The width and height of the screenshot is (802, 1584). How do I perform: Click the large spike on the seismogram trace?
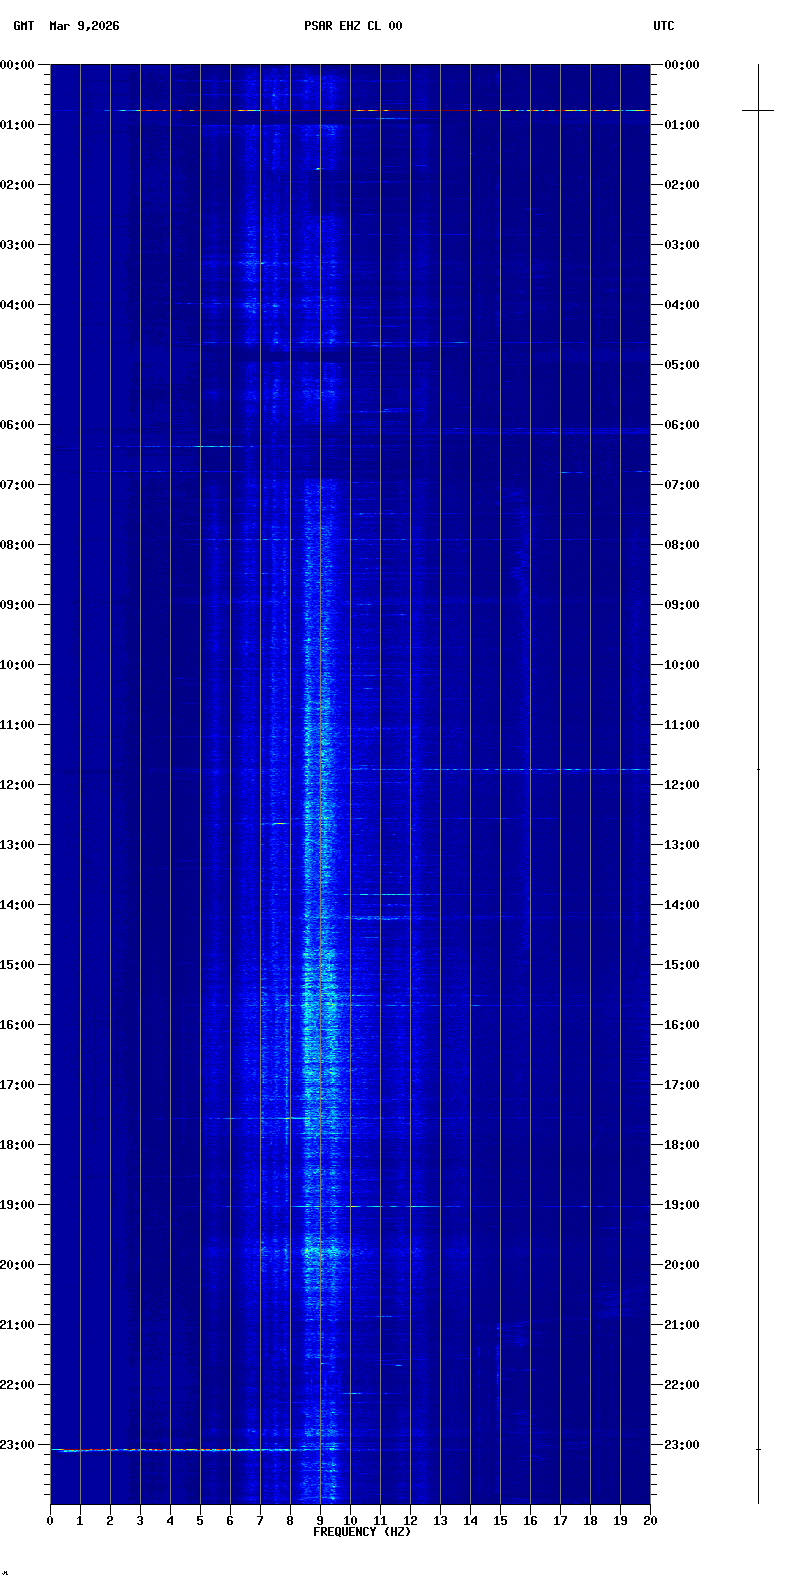(x=758, y=110)
